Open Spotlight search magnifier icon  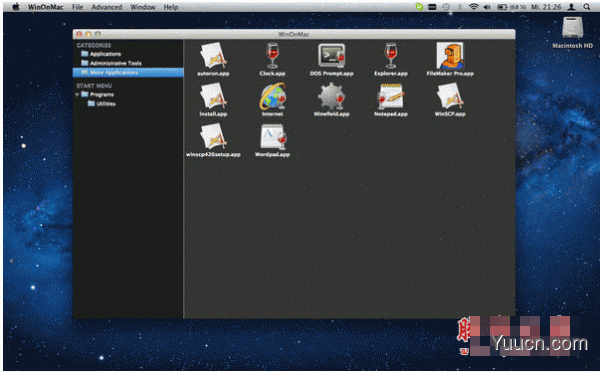tap(587, 7)
